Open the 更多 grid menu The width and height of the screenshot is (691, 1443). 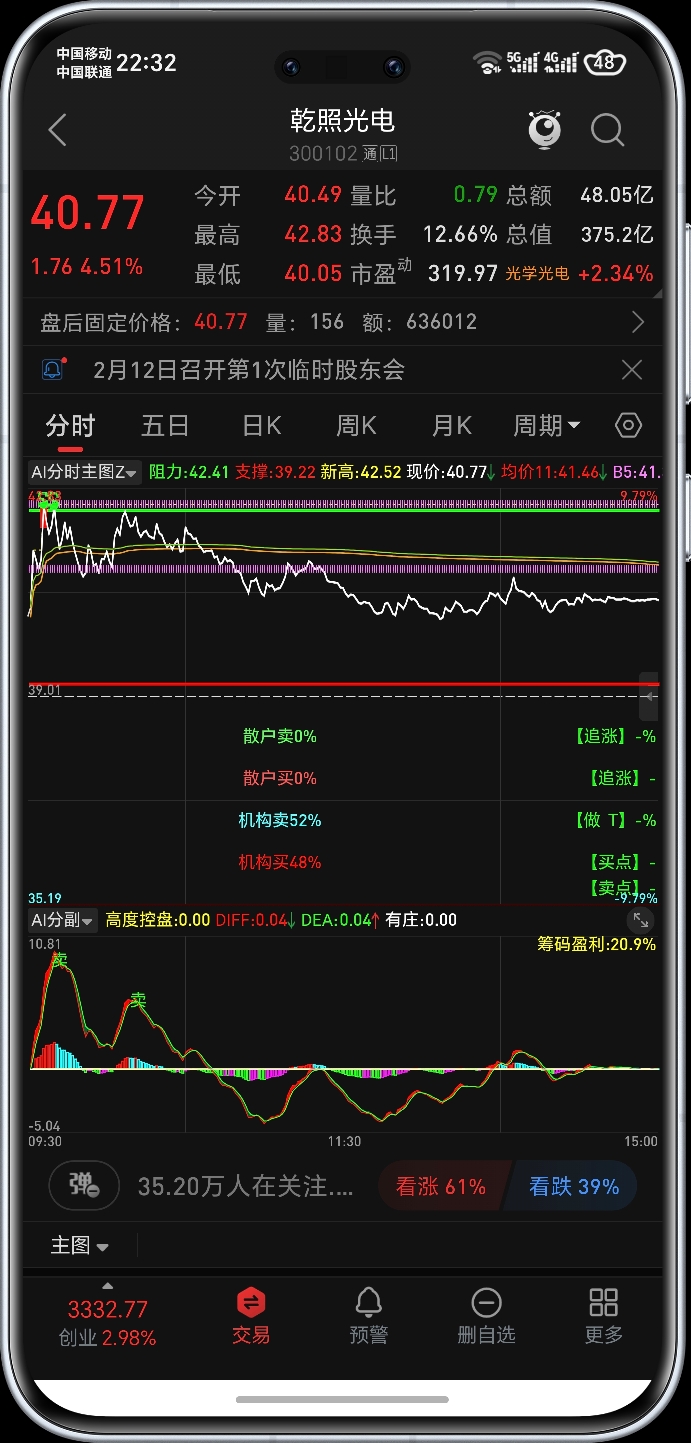(x=604, y=1316)
